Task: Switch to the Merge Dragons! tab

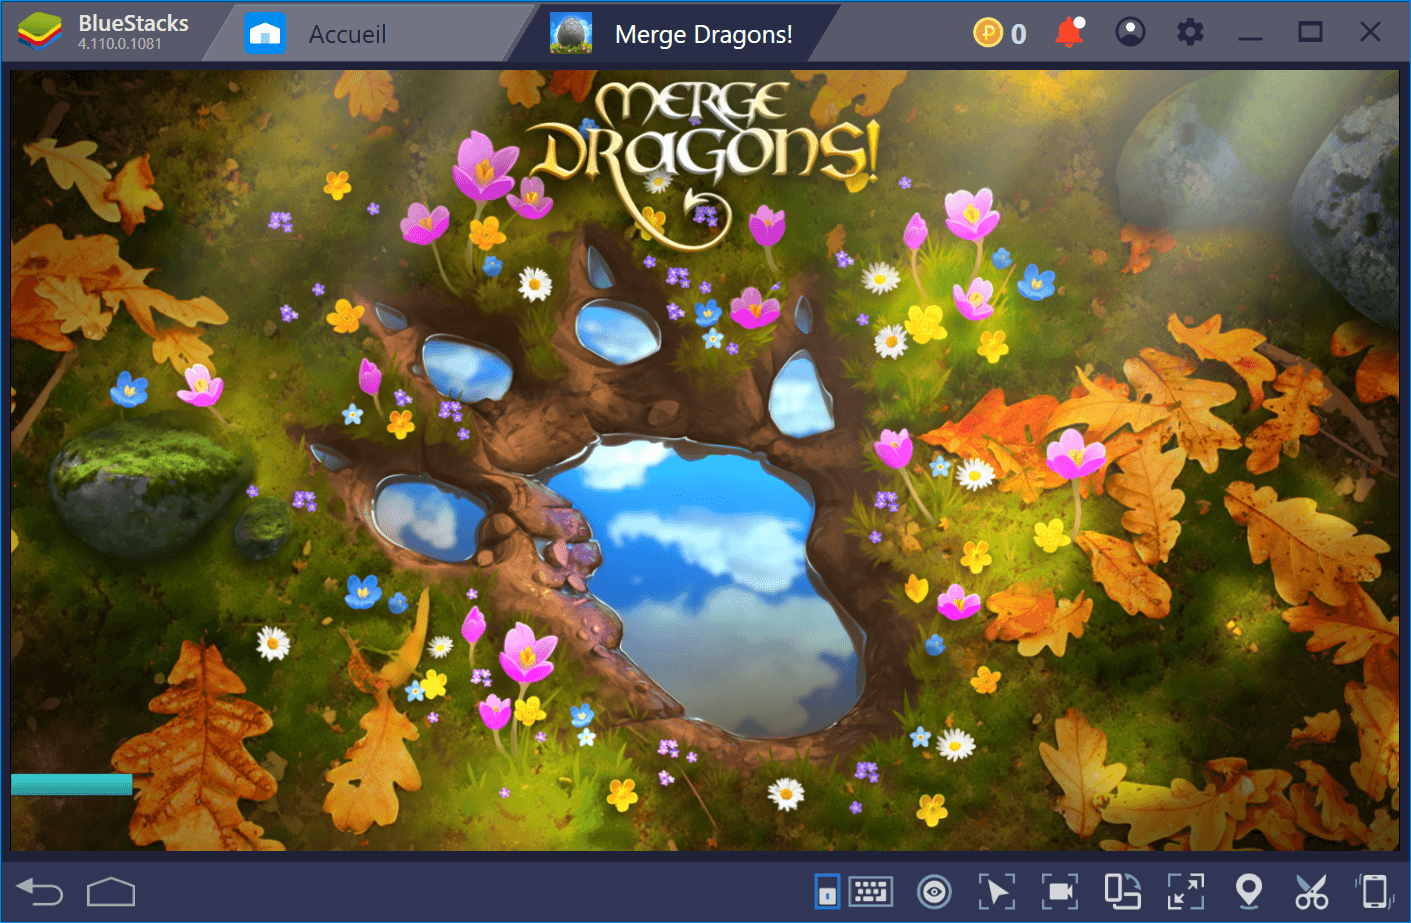Action: [703, 34]
